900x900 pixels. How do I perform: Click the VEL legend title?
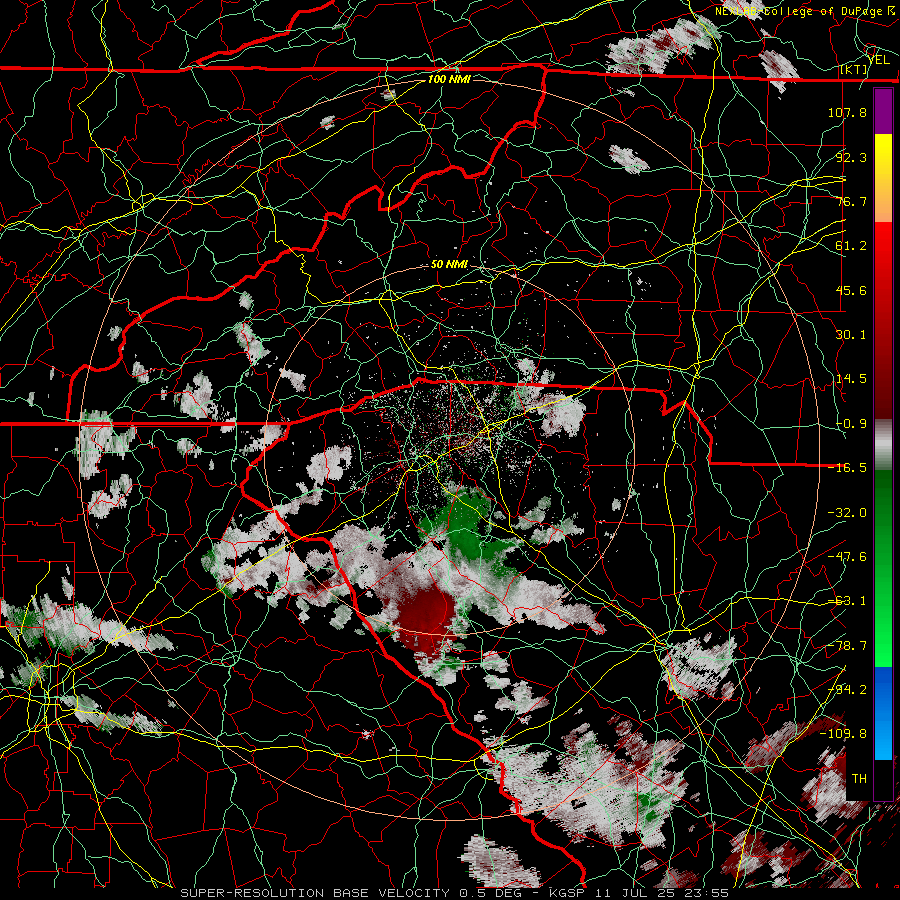pos(878,59)
